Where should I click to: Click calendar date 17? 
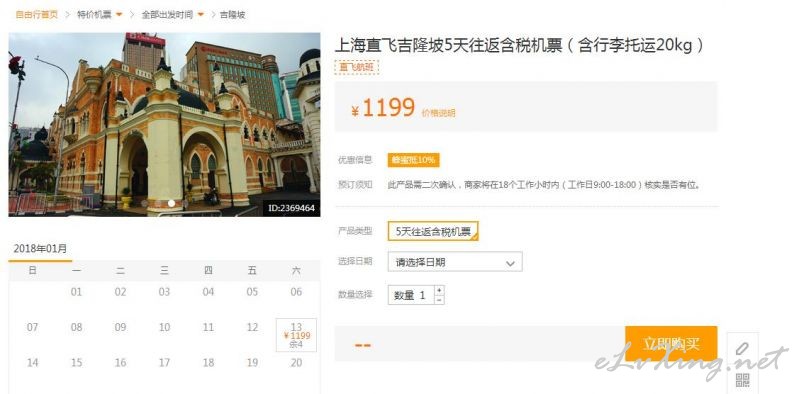coord(164,363)
